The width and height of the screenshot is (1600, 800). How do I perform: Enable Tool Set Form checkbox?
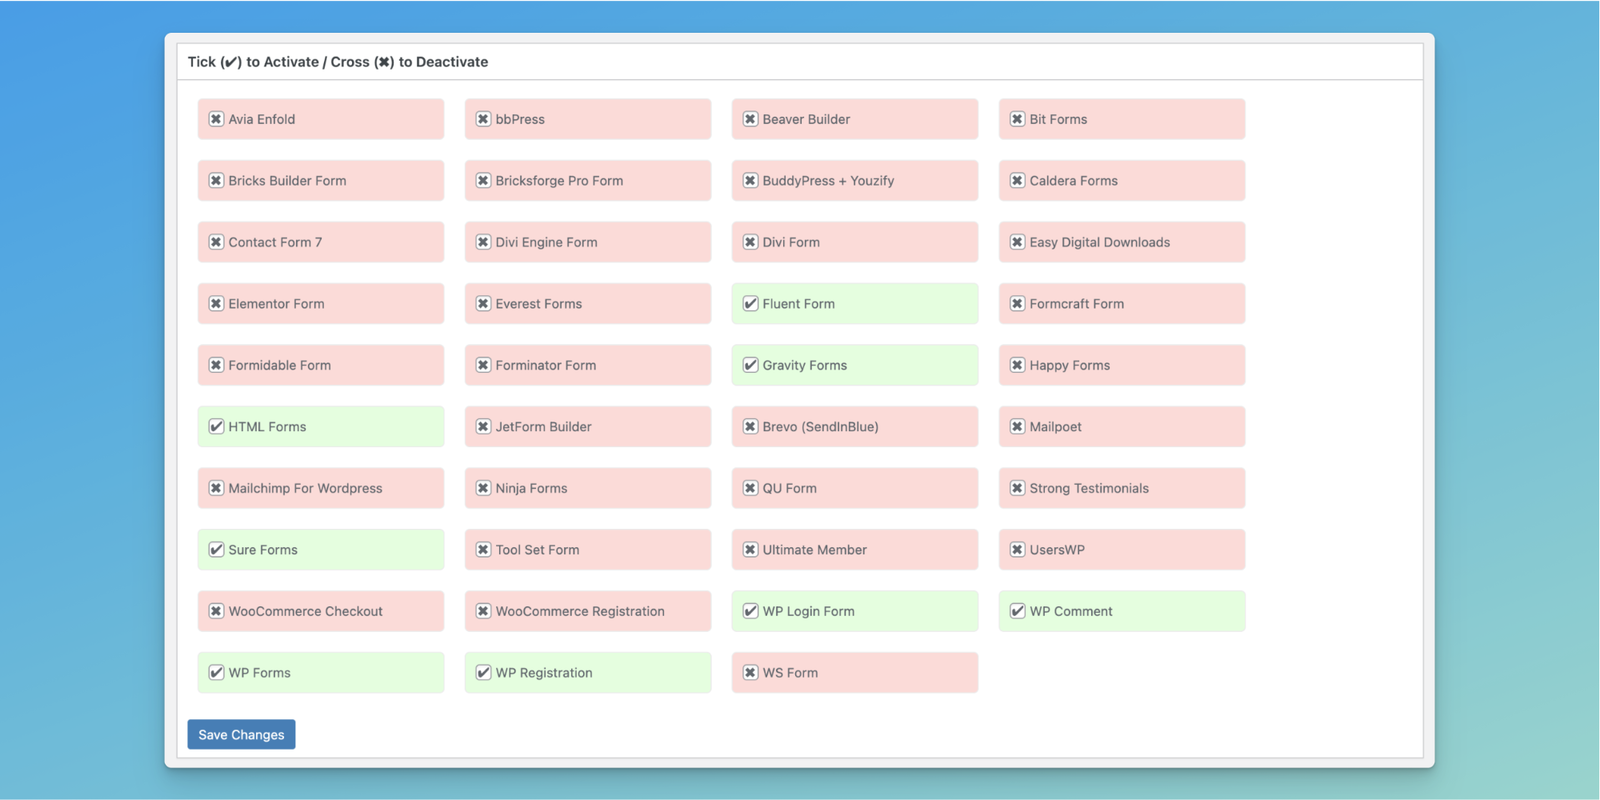tap(483, 550)
